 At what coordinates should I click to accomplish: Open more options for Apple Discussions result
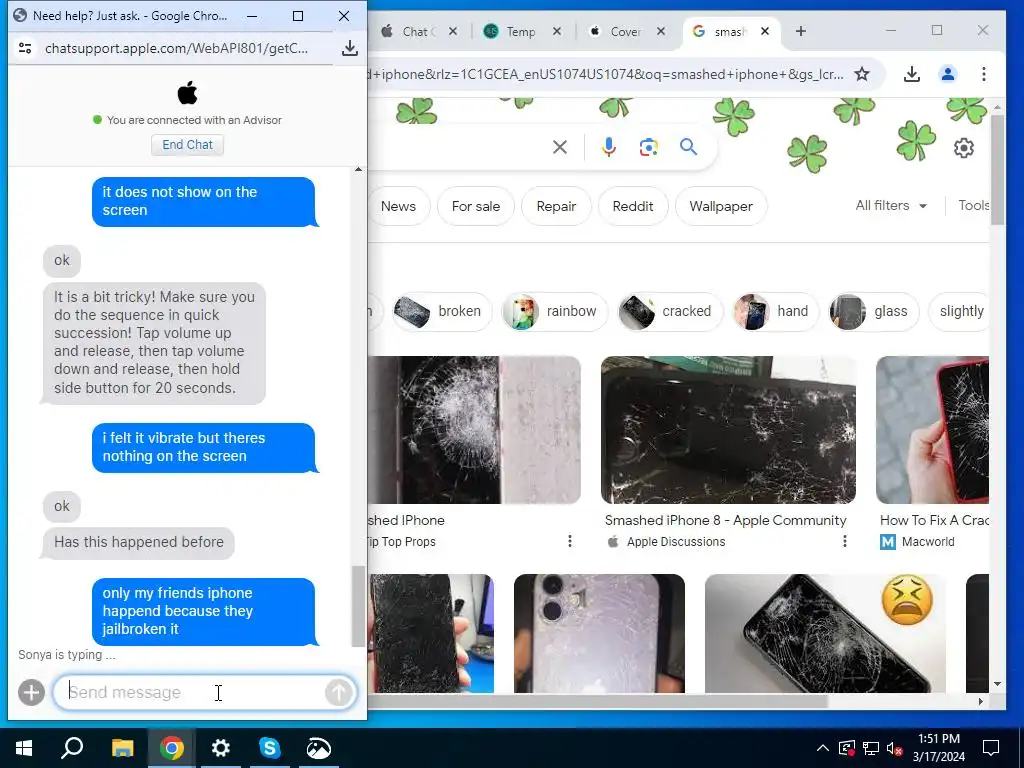(x=844, y=541)
